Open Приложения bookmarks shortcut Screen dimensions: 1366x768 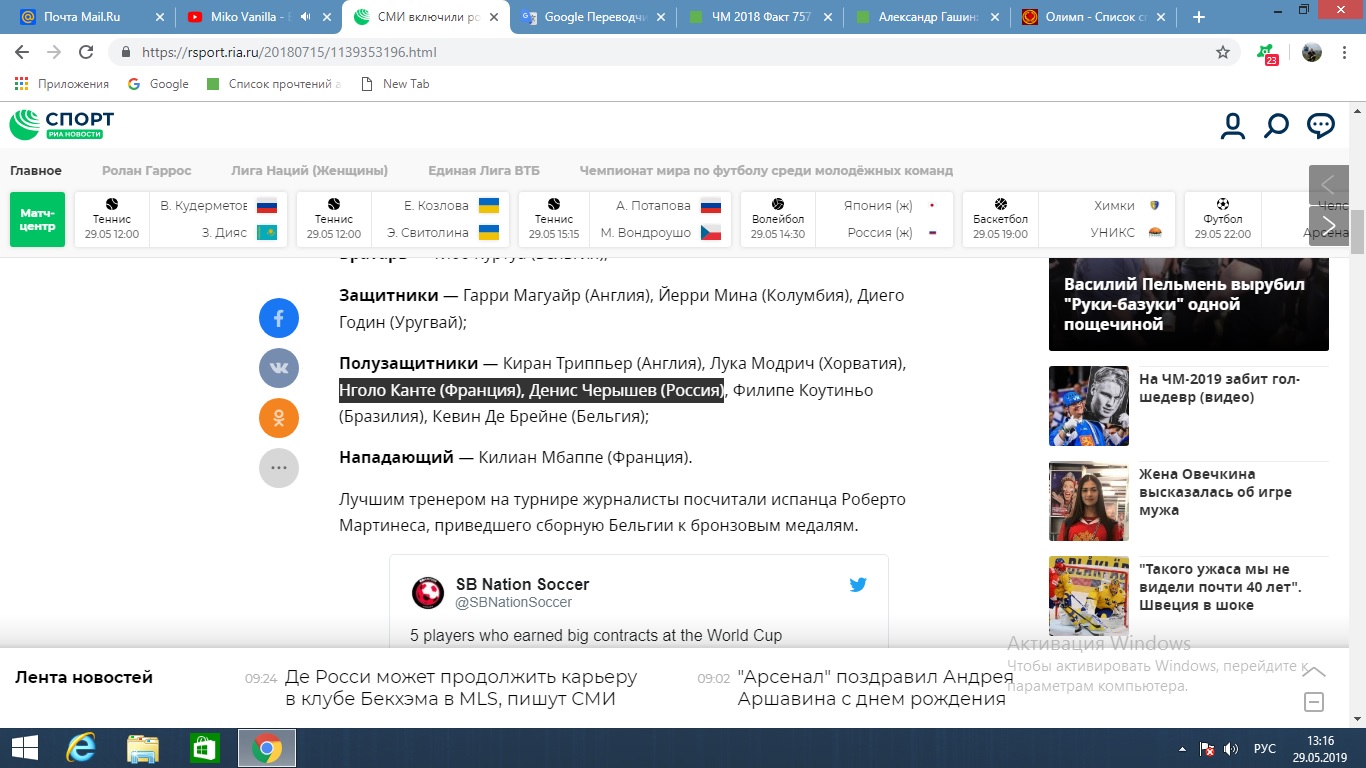(62, 84)
